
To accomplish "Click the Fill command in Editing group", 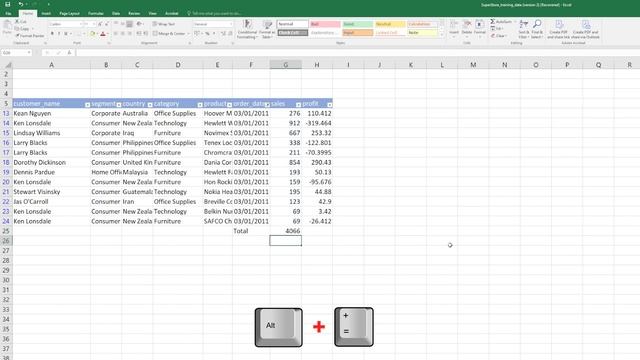I will [497, 29].
